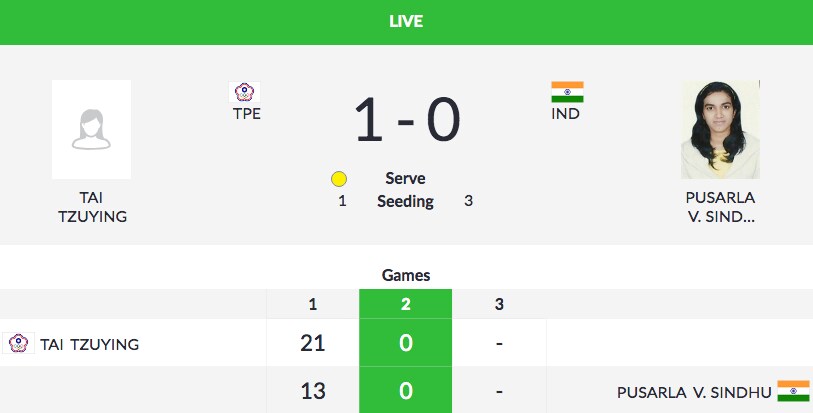This screenshot has width=813, height=413.
Task: Click Tai Tzuying's placeholder avatar
Action: pos(91,130)
